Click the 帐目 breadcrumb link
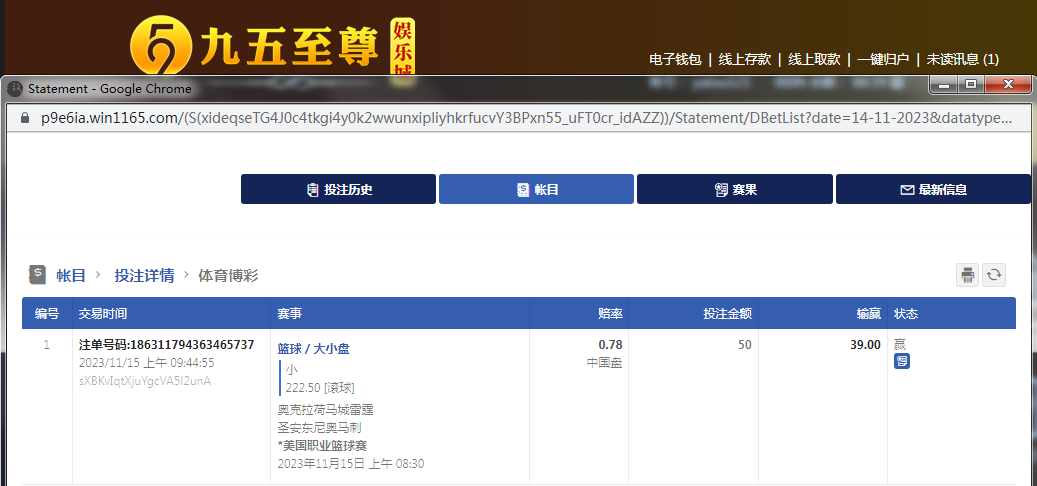 [x=71, y=276]
